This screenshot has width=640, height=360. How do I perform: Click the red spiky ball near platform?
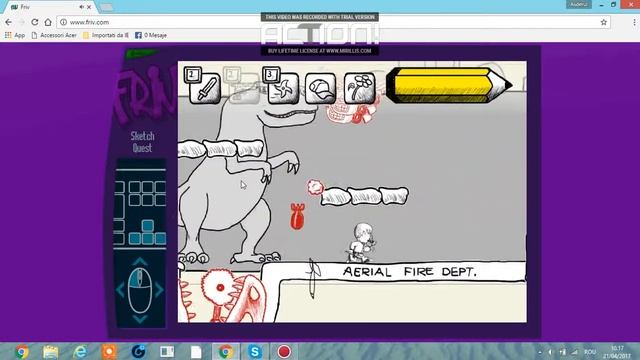pos(315,187)
